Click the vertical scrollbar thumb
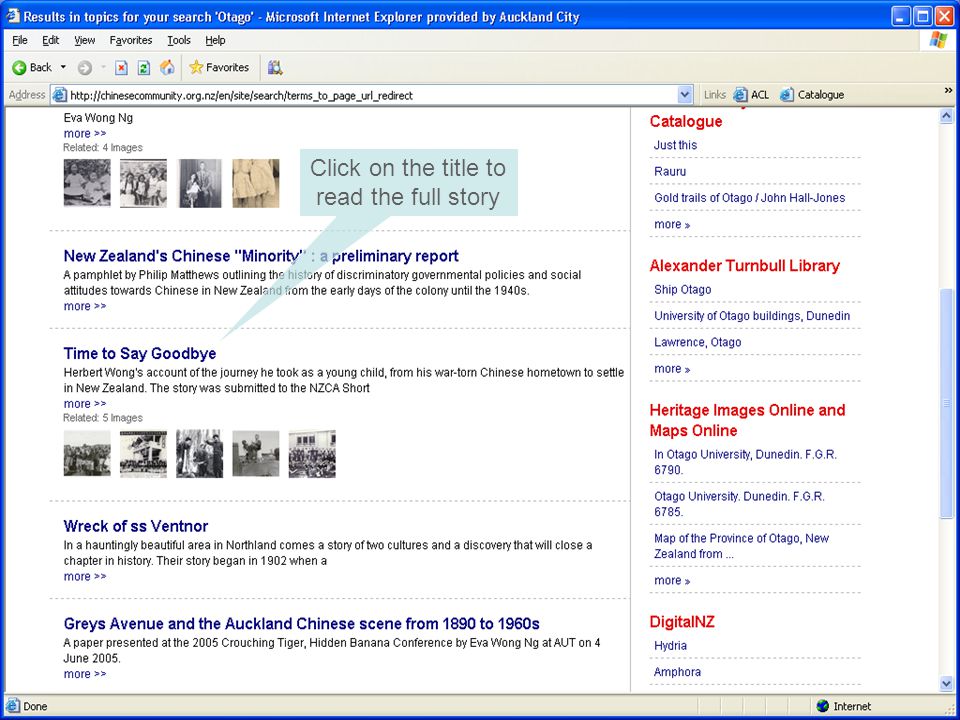 pos(946,403)
